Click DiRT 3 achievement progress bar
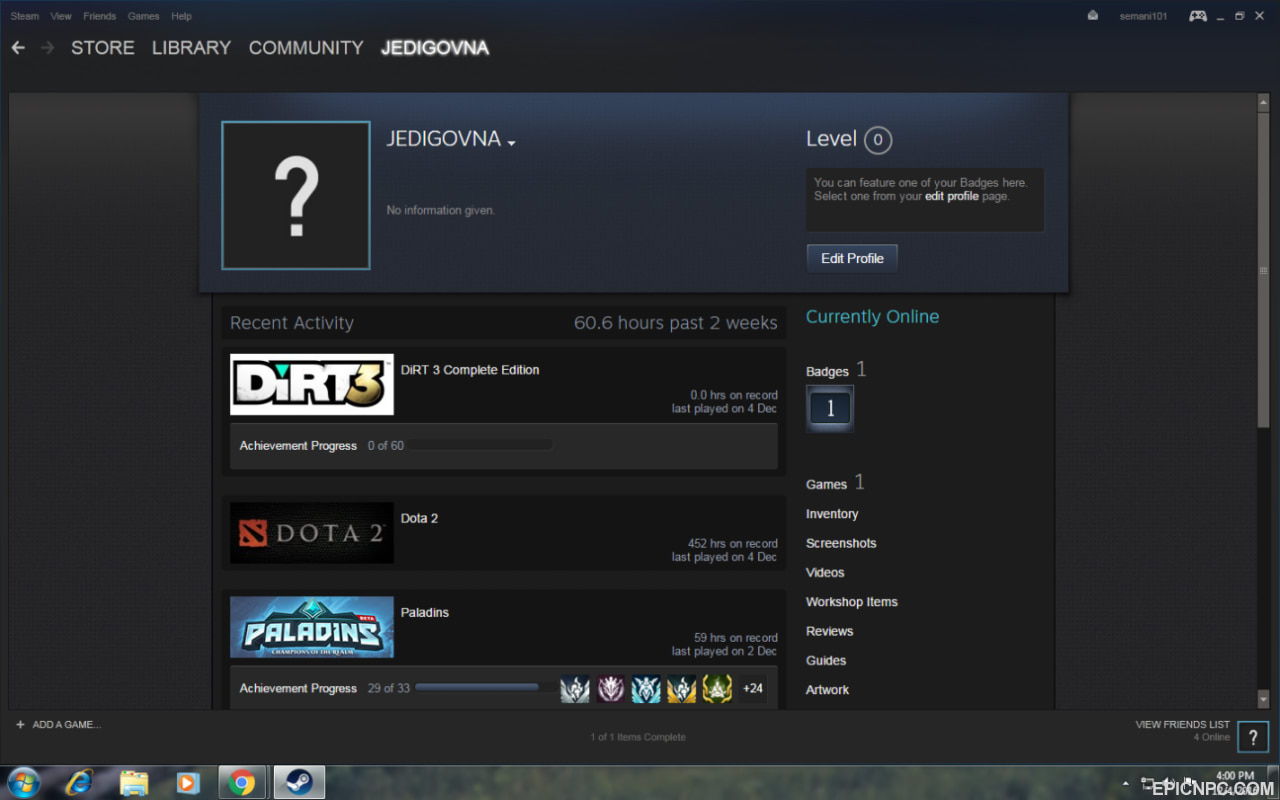Viewport: 1280px width, 800px height. pyautogui.click(x=481, y=445)
